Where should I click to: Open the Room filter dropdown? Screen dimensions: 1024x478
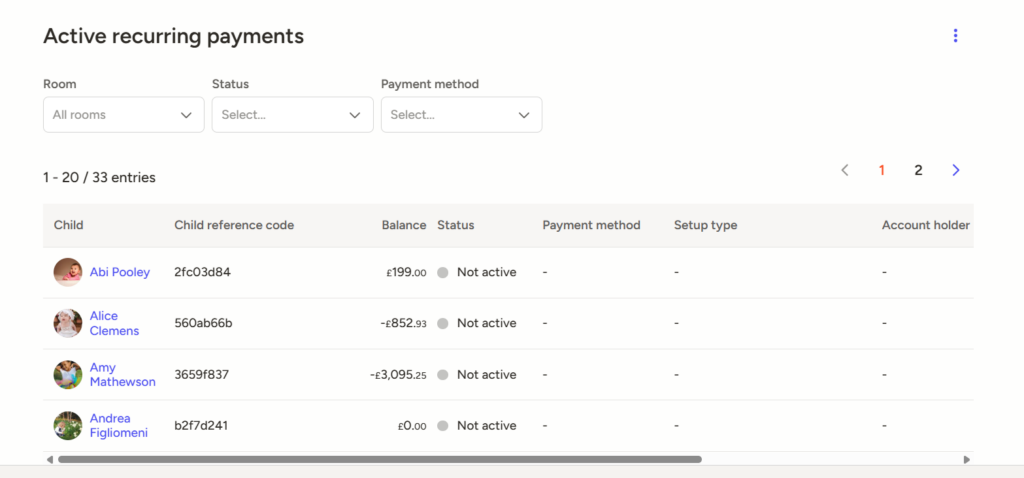[123, 115]
